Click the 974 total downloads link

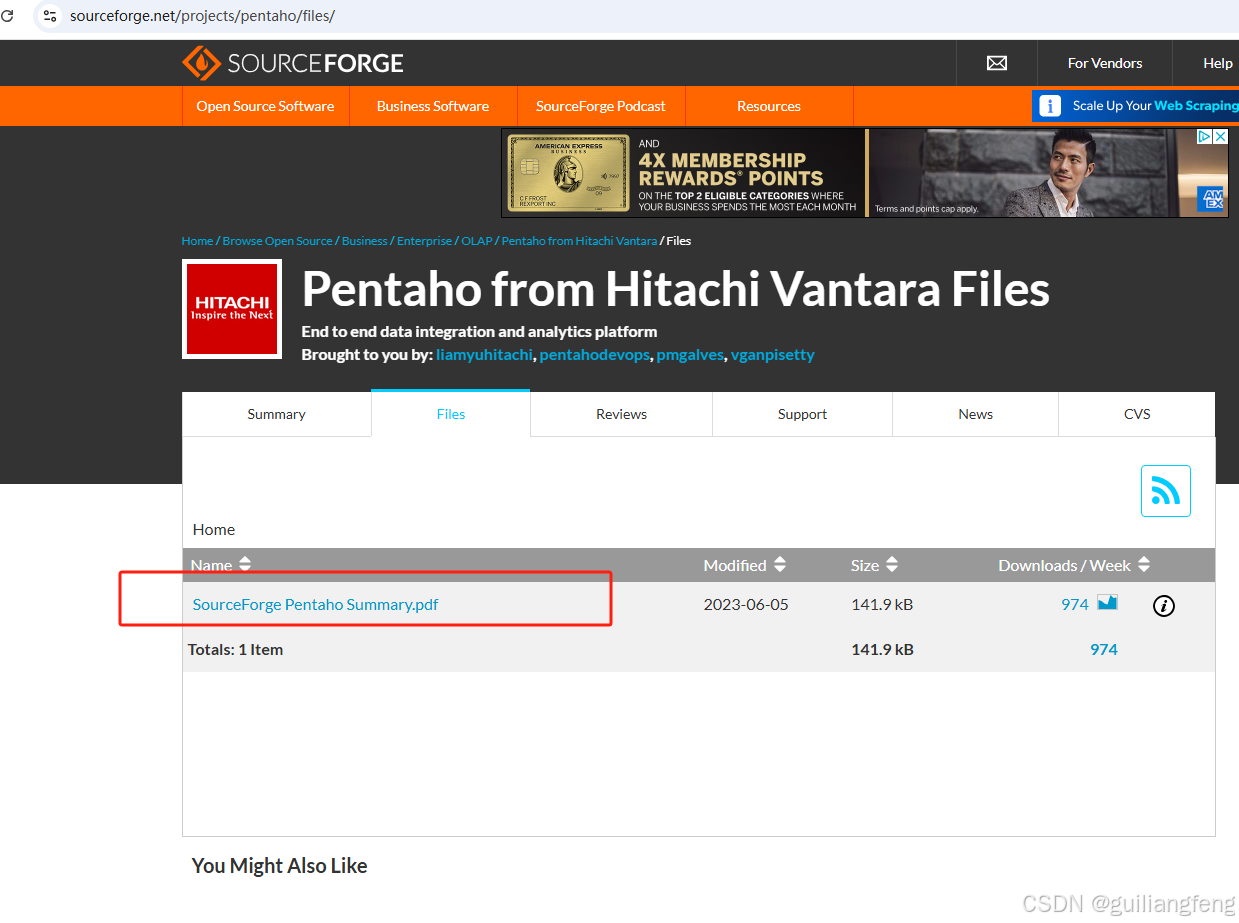1104,649
